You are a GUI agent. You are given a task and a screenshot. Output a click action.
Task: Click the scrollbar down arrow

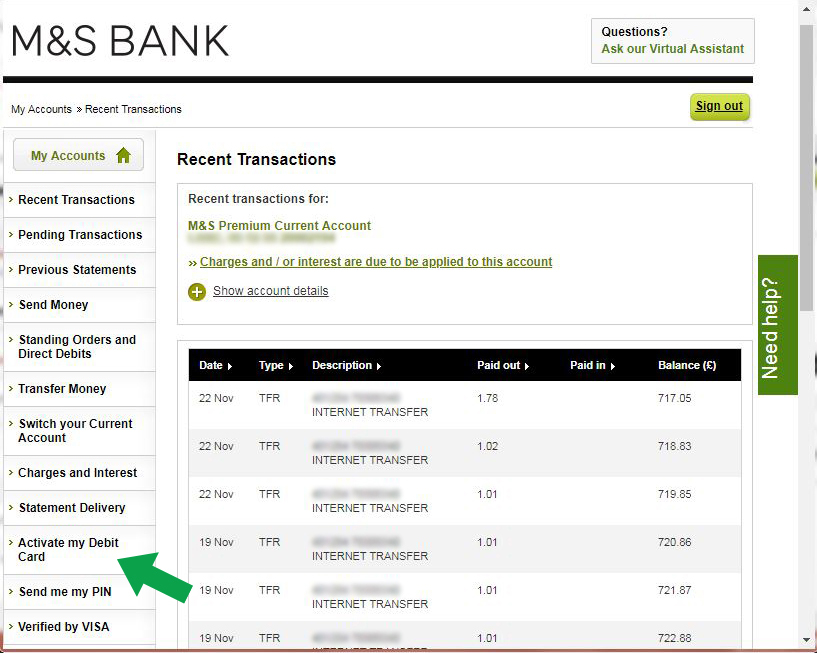(807, 640)
